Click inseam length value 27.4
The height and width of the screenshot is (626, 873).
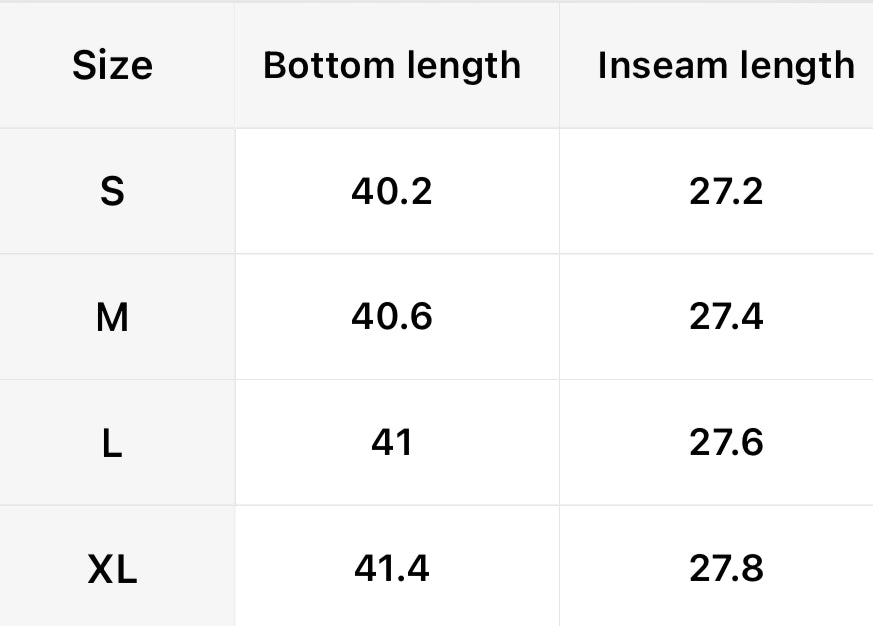point(726,317)
